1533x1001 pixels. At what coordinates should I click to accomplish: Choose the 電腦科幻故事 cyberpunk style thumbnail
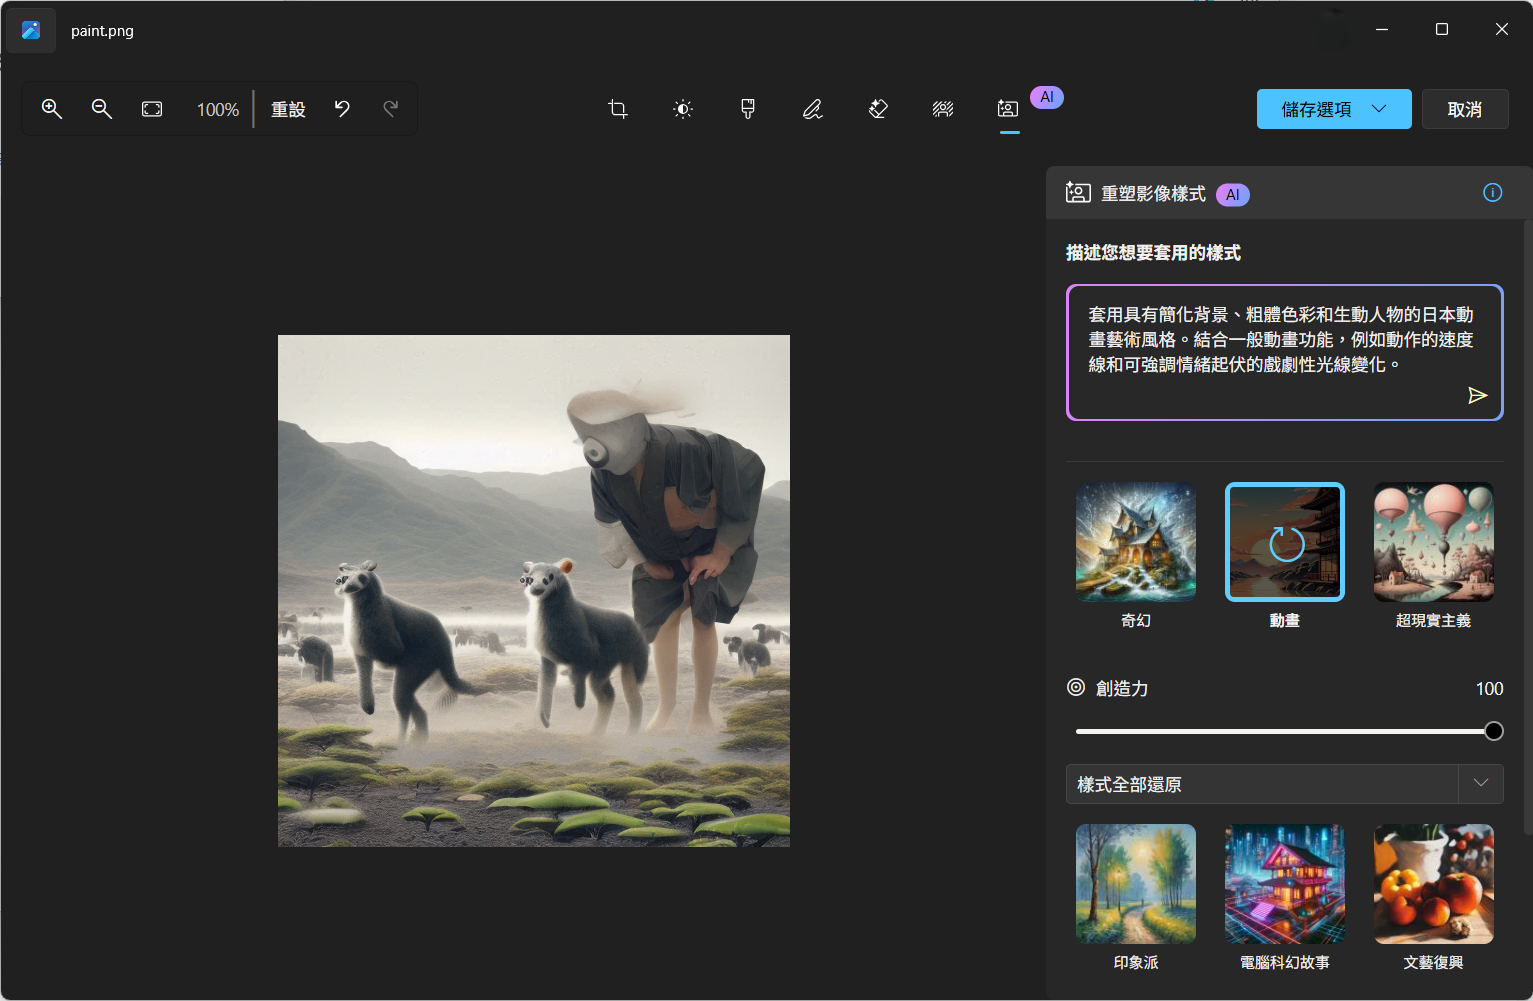(1285, 884)
